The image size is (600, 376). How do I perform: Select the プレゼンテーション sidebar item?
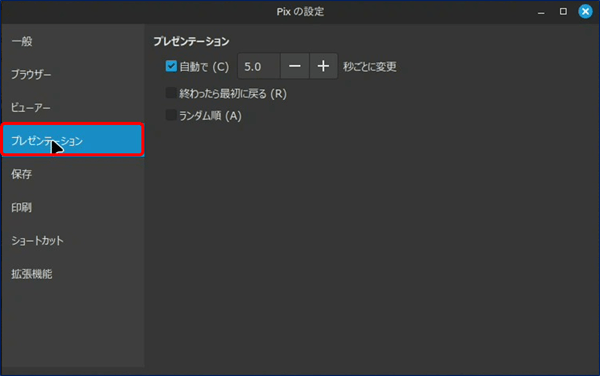pyautogui.click(x=73, y=141)
